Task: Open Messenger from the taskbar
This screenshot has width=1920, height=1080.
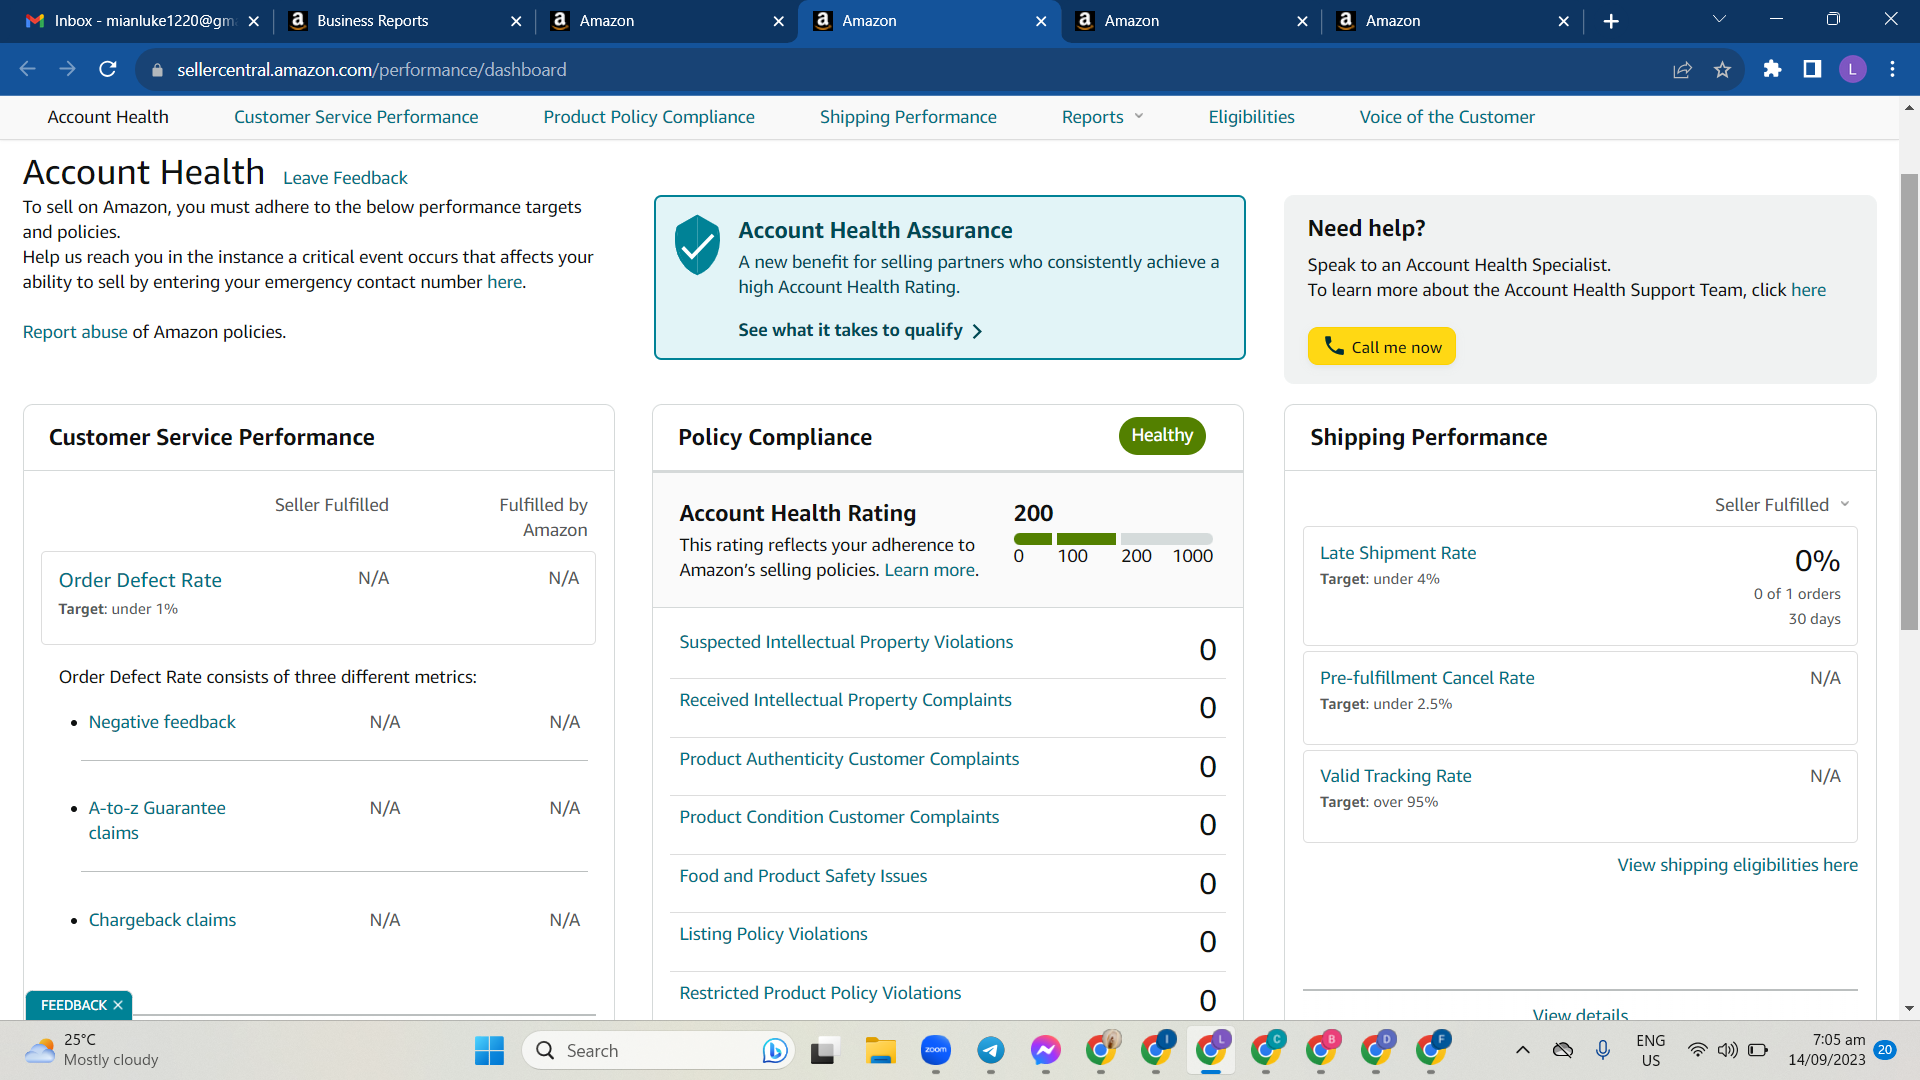Action: [x=1046, y=1050]
